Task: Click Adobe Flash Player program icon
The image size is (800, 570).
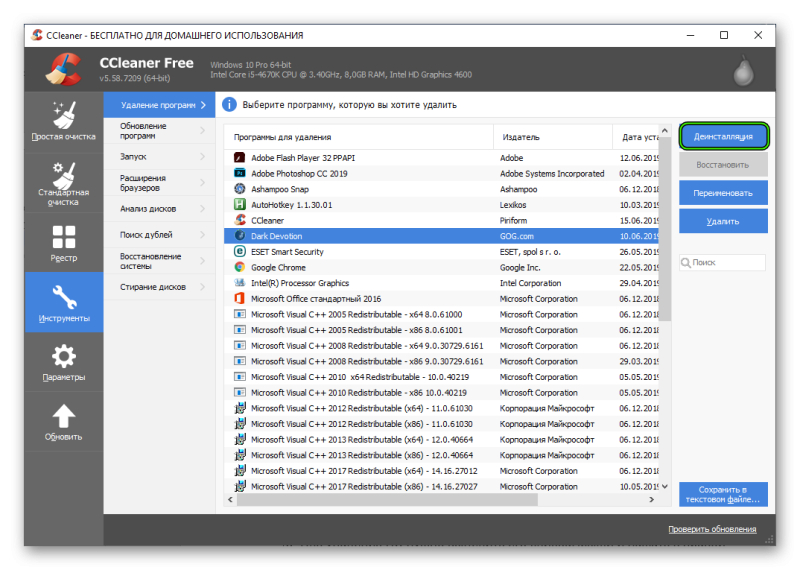Action: pyautogui.click(x=239, y=158)
